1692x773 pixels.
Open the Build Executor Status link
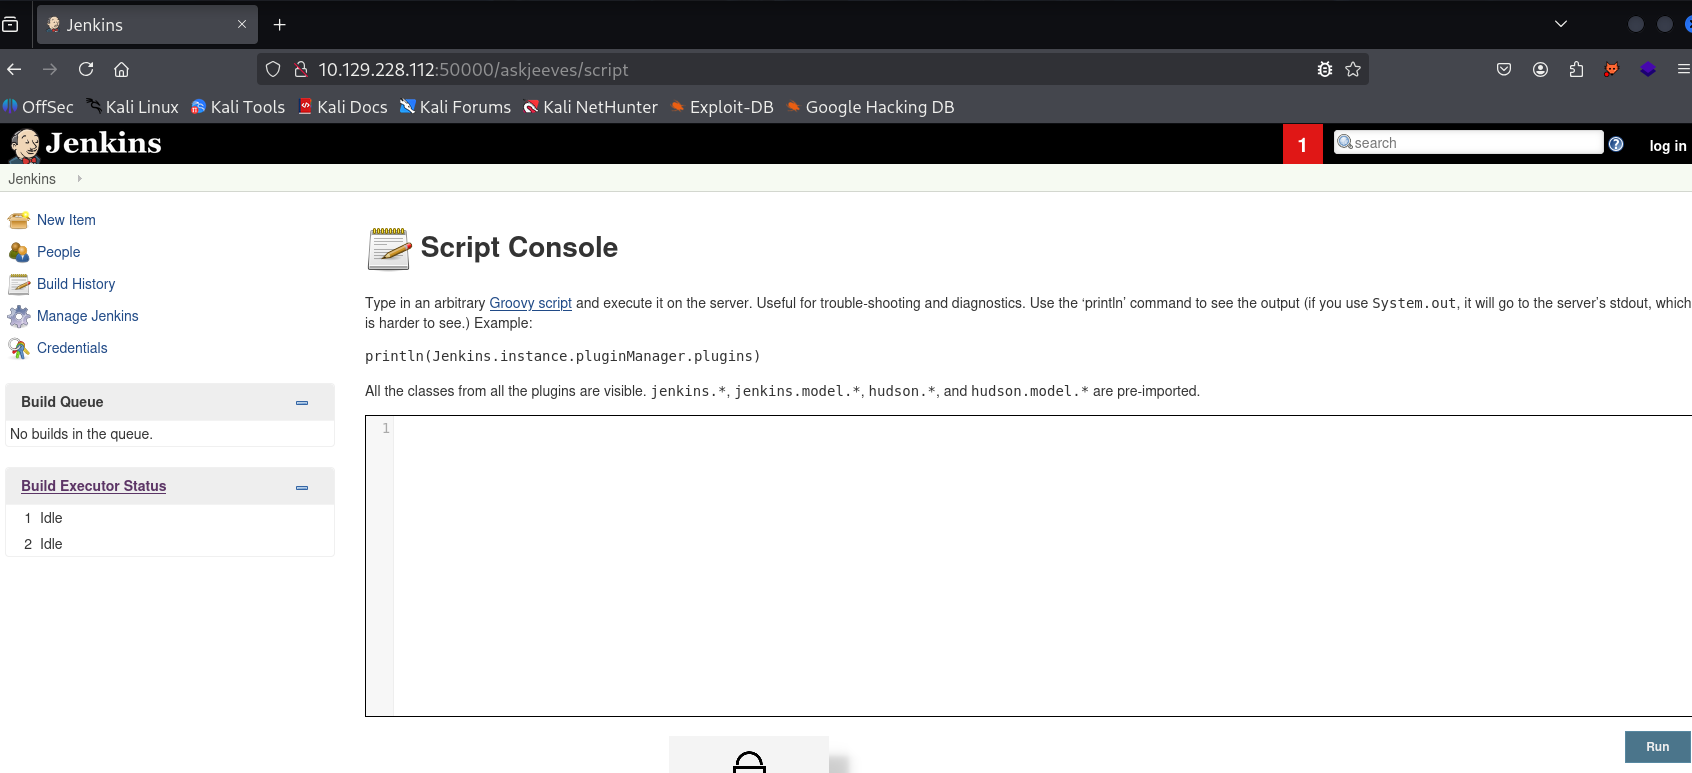[x=93, y=486]
